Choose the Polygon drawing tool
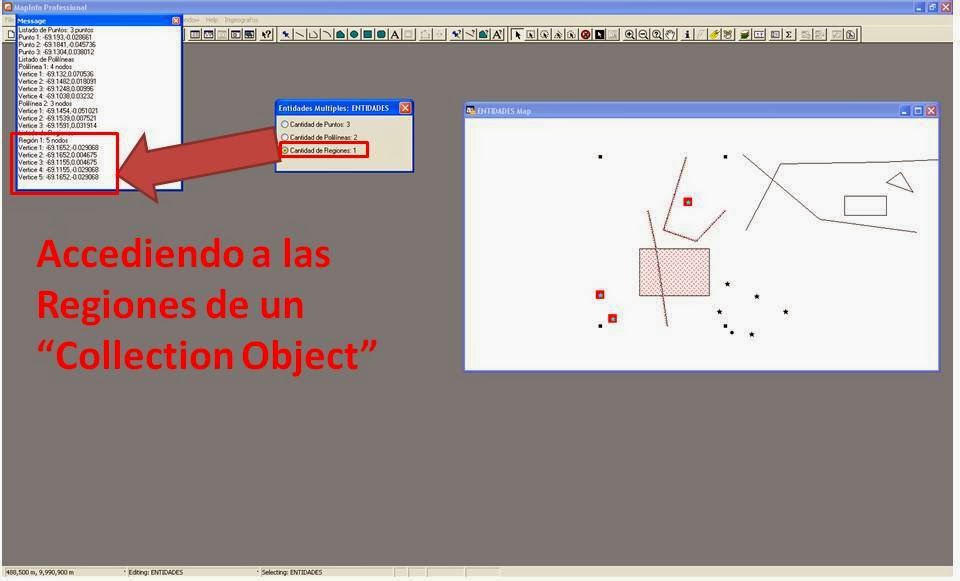Screen dimensions: 960x581 (338, 35)
